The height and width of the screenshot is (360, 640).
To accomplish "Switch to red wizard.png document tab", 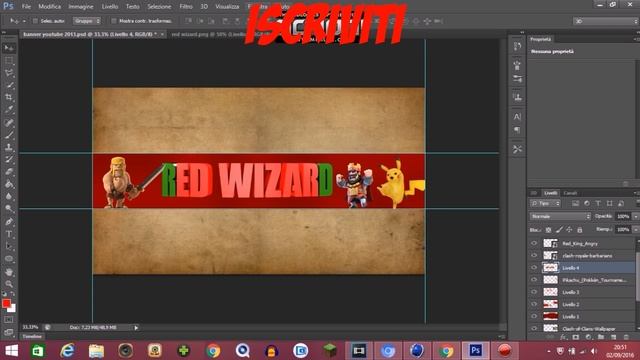I will [209, 34].
